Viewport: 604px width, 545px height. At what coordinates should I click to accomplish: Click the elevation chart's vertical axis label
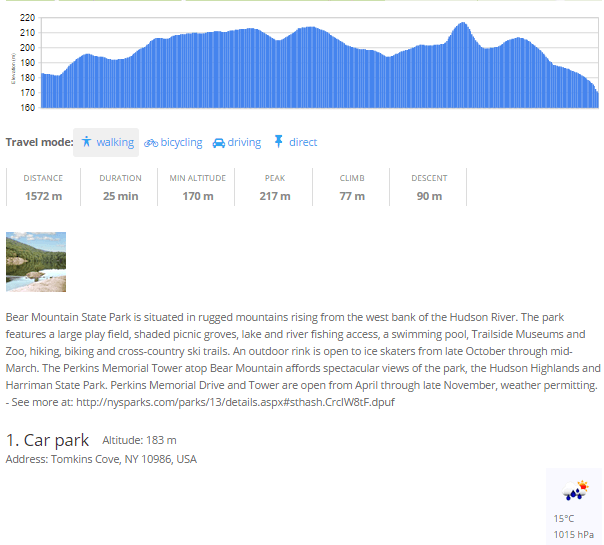pyautogui.click(x=13, y=63)
